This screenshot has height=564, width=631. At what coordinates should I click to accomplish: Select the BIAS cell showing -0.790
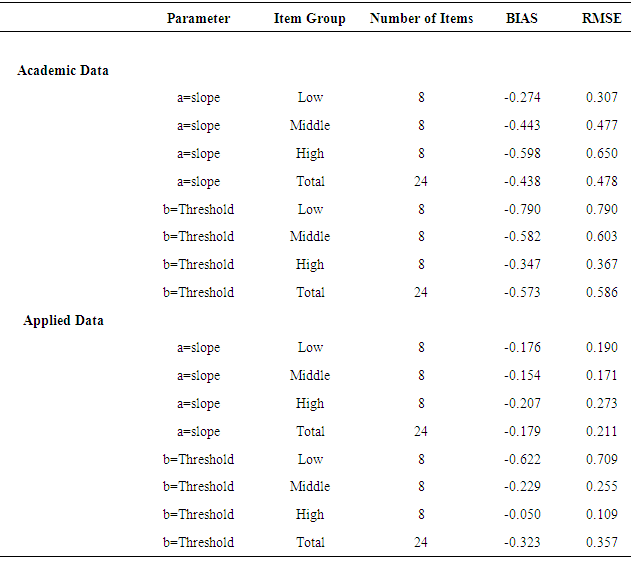(522, 210)
